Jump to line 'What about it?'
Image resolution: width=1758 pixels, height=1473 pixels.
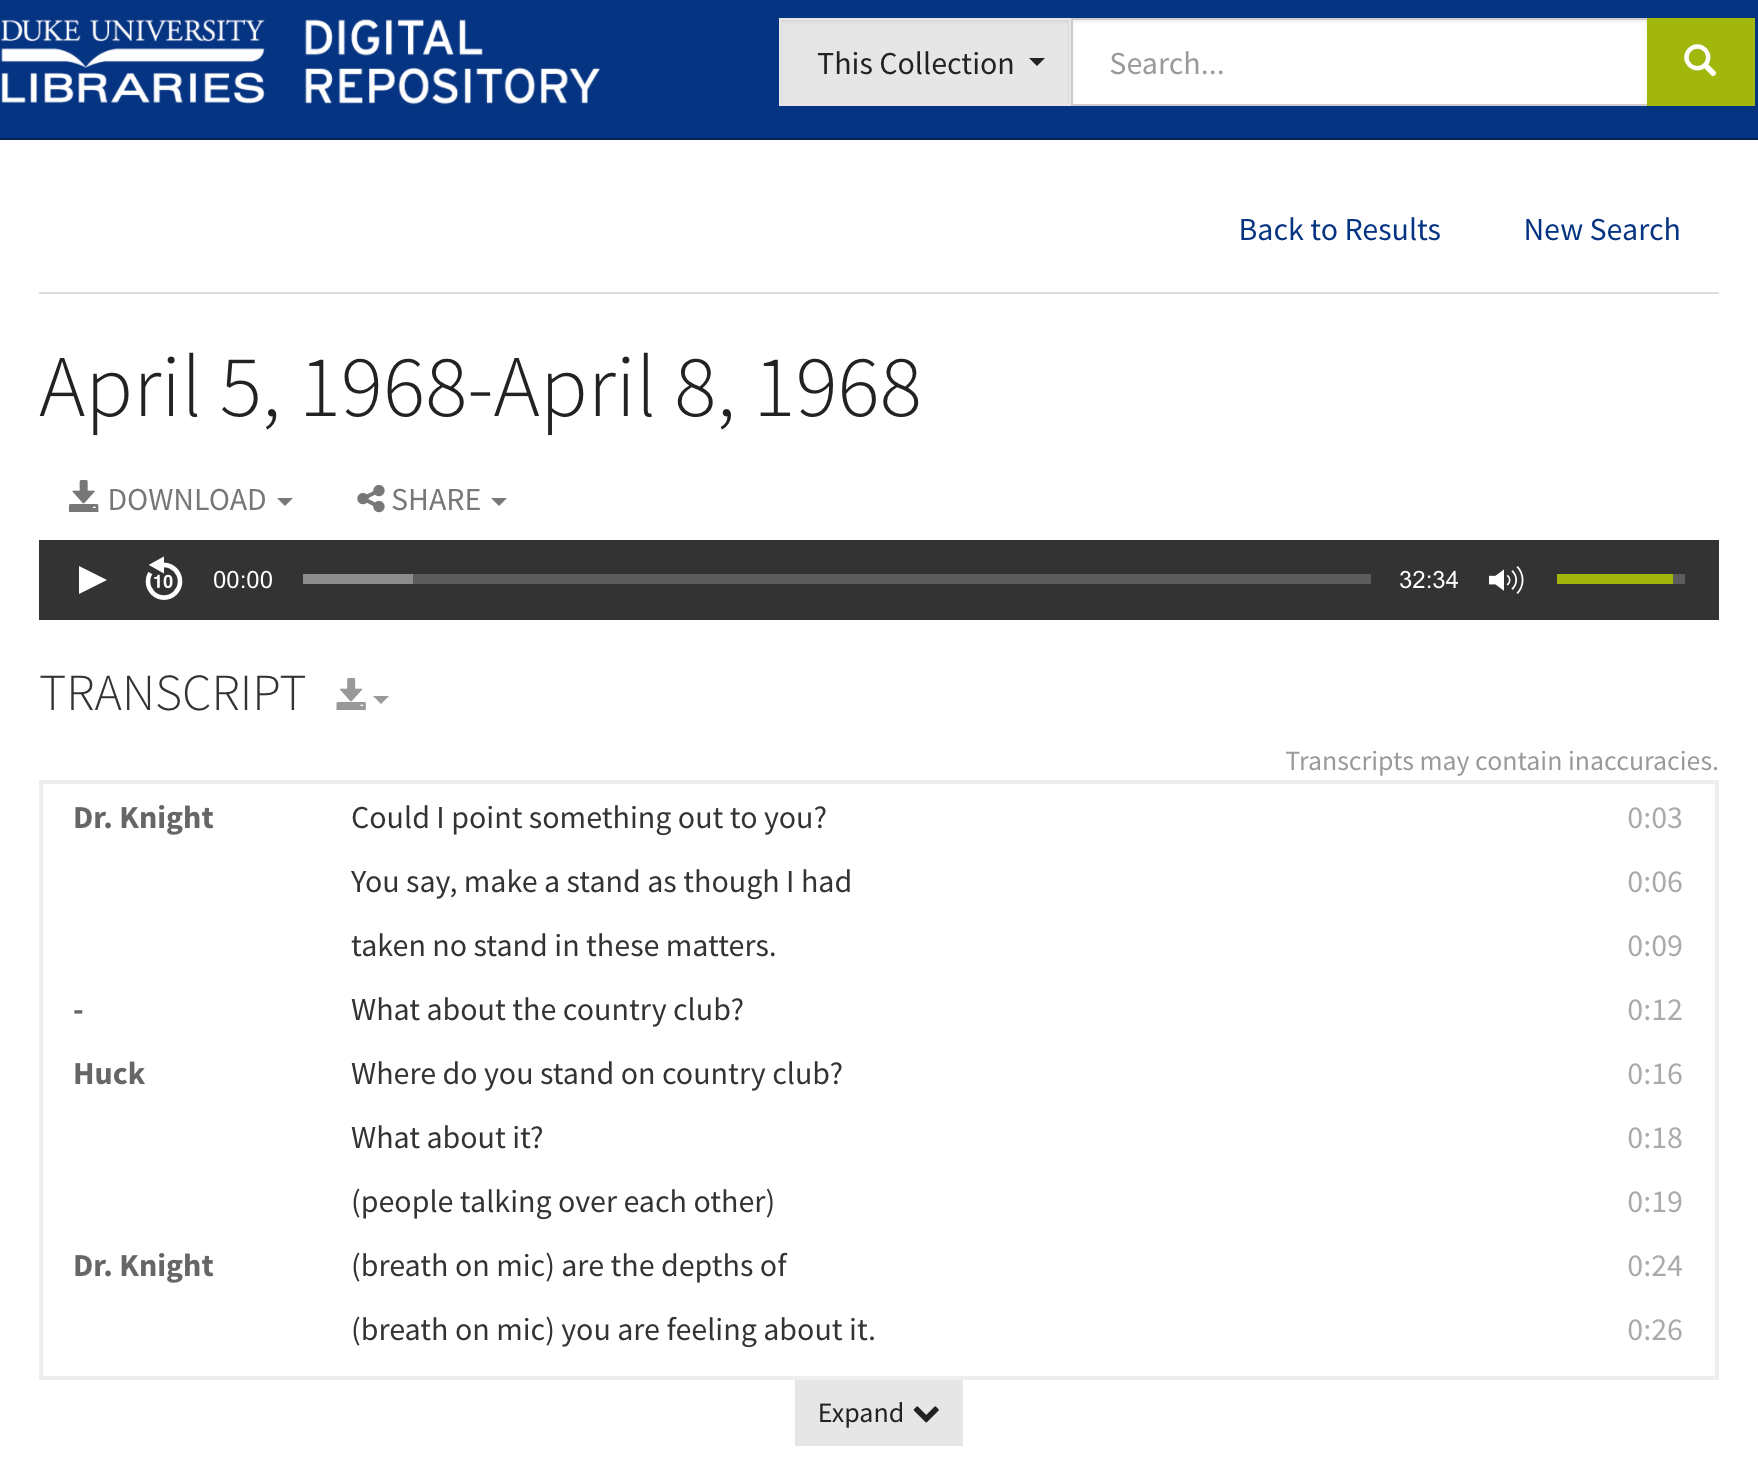[x=447, y=1138]
